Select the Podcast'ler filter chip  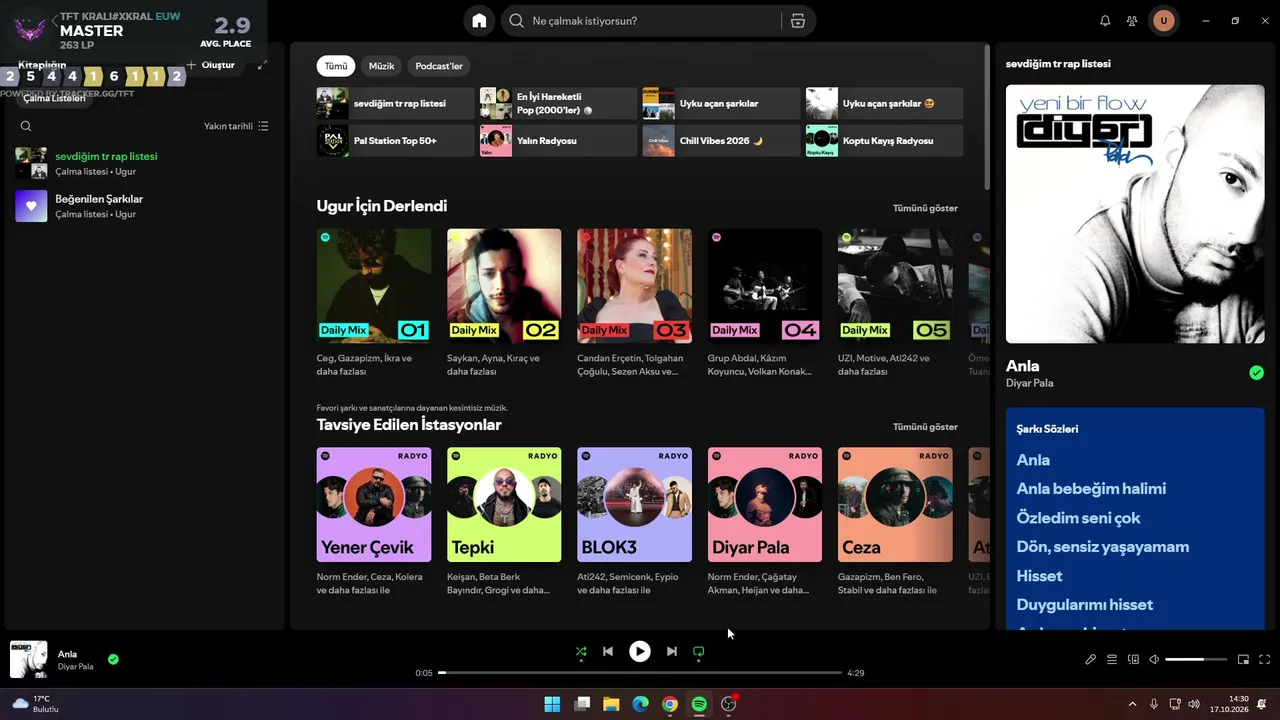tap(439, 66)
